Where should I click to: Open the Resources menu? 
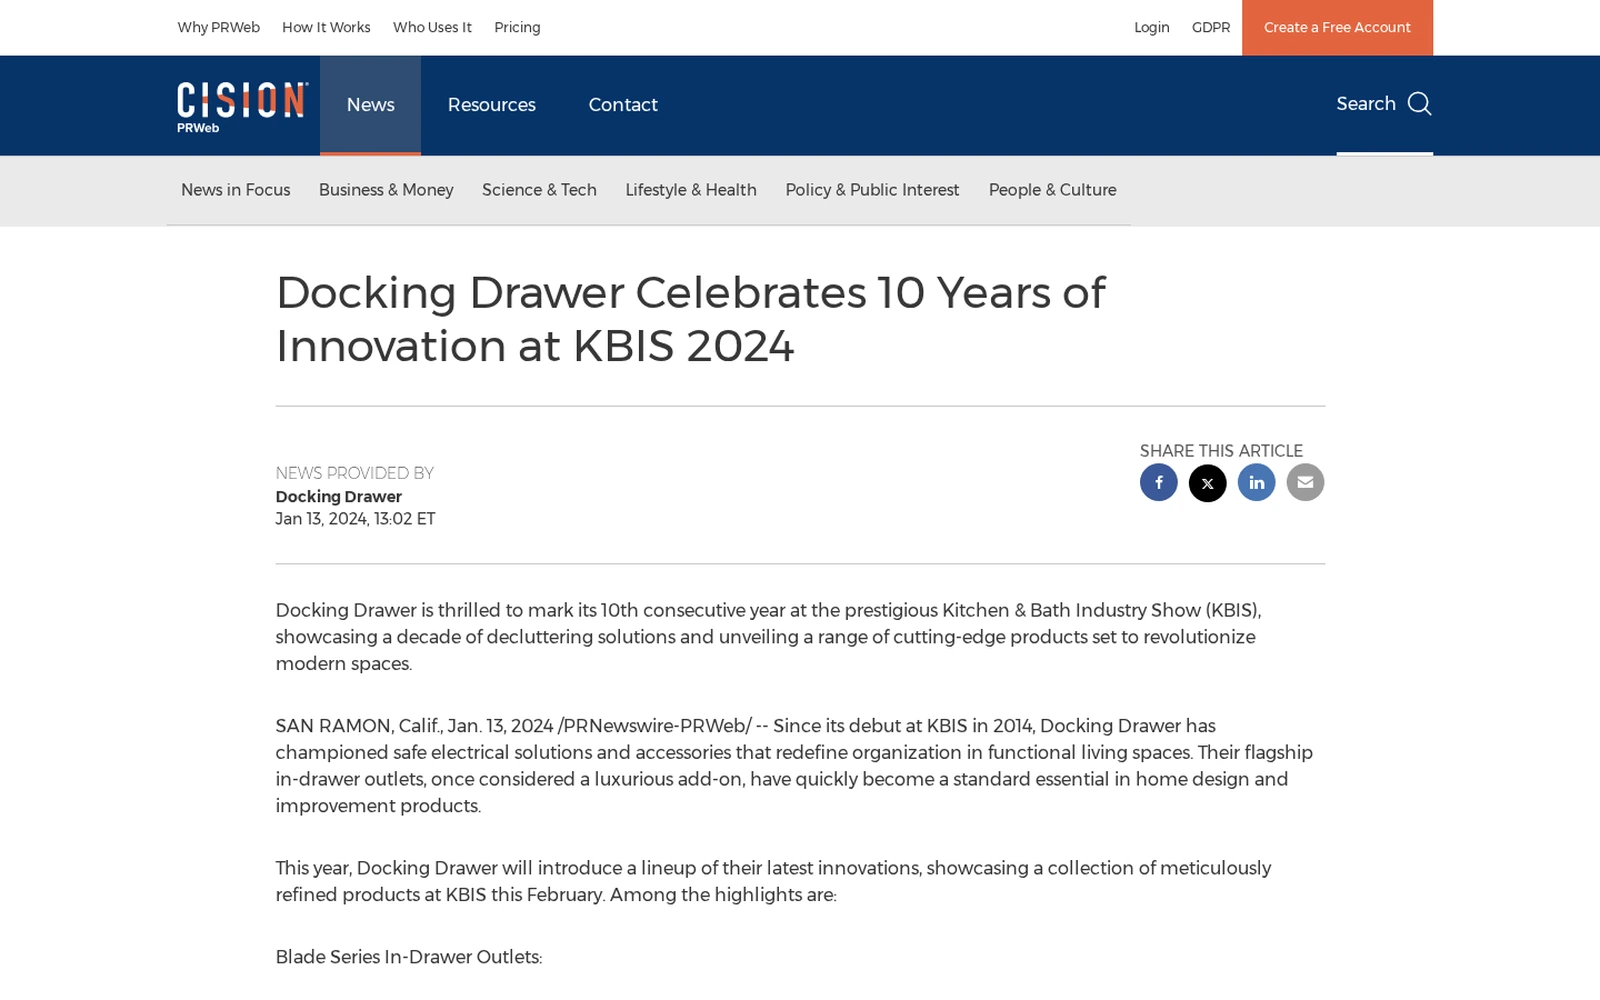[491, 105]
